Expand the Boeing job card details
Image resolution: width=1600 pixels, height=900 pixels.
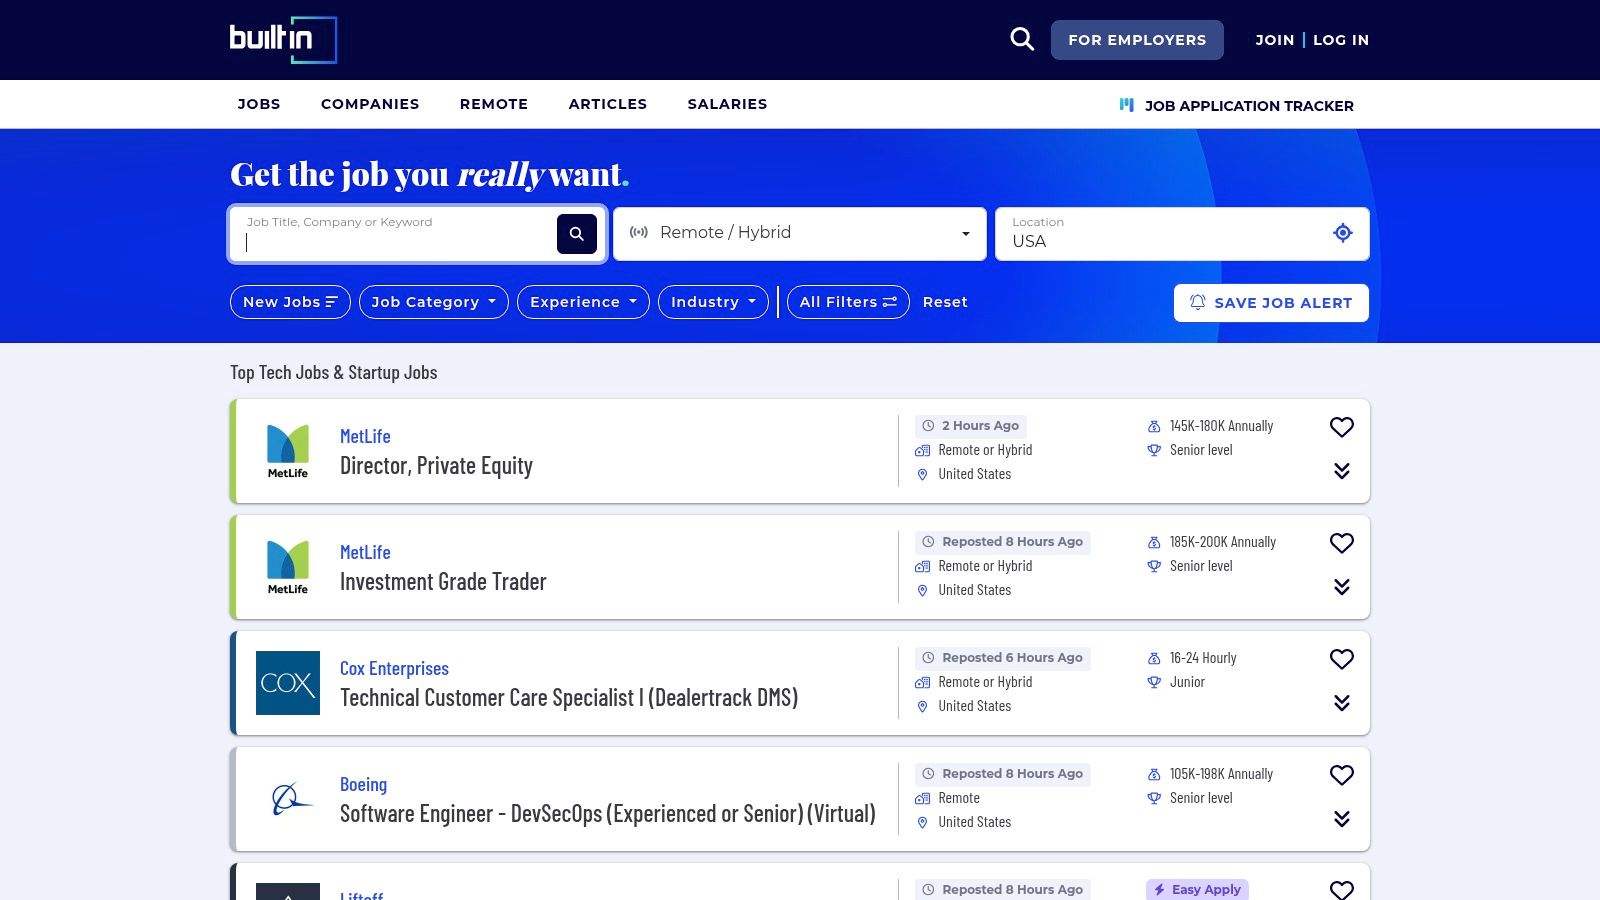(x=1342, y=819)
